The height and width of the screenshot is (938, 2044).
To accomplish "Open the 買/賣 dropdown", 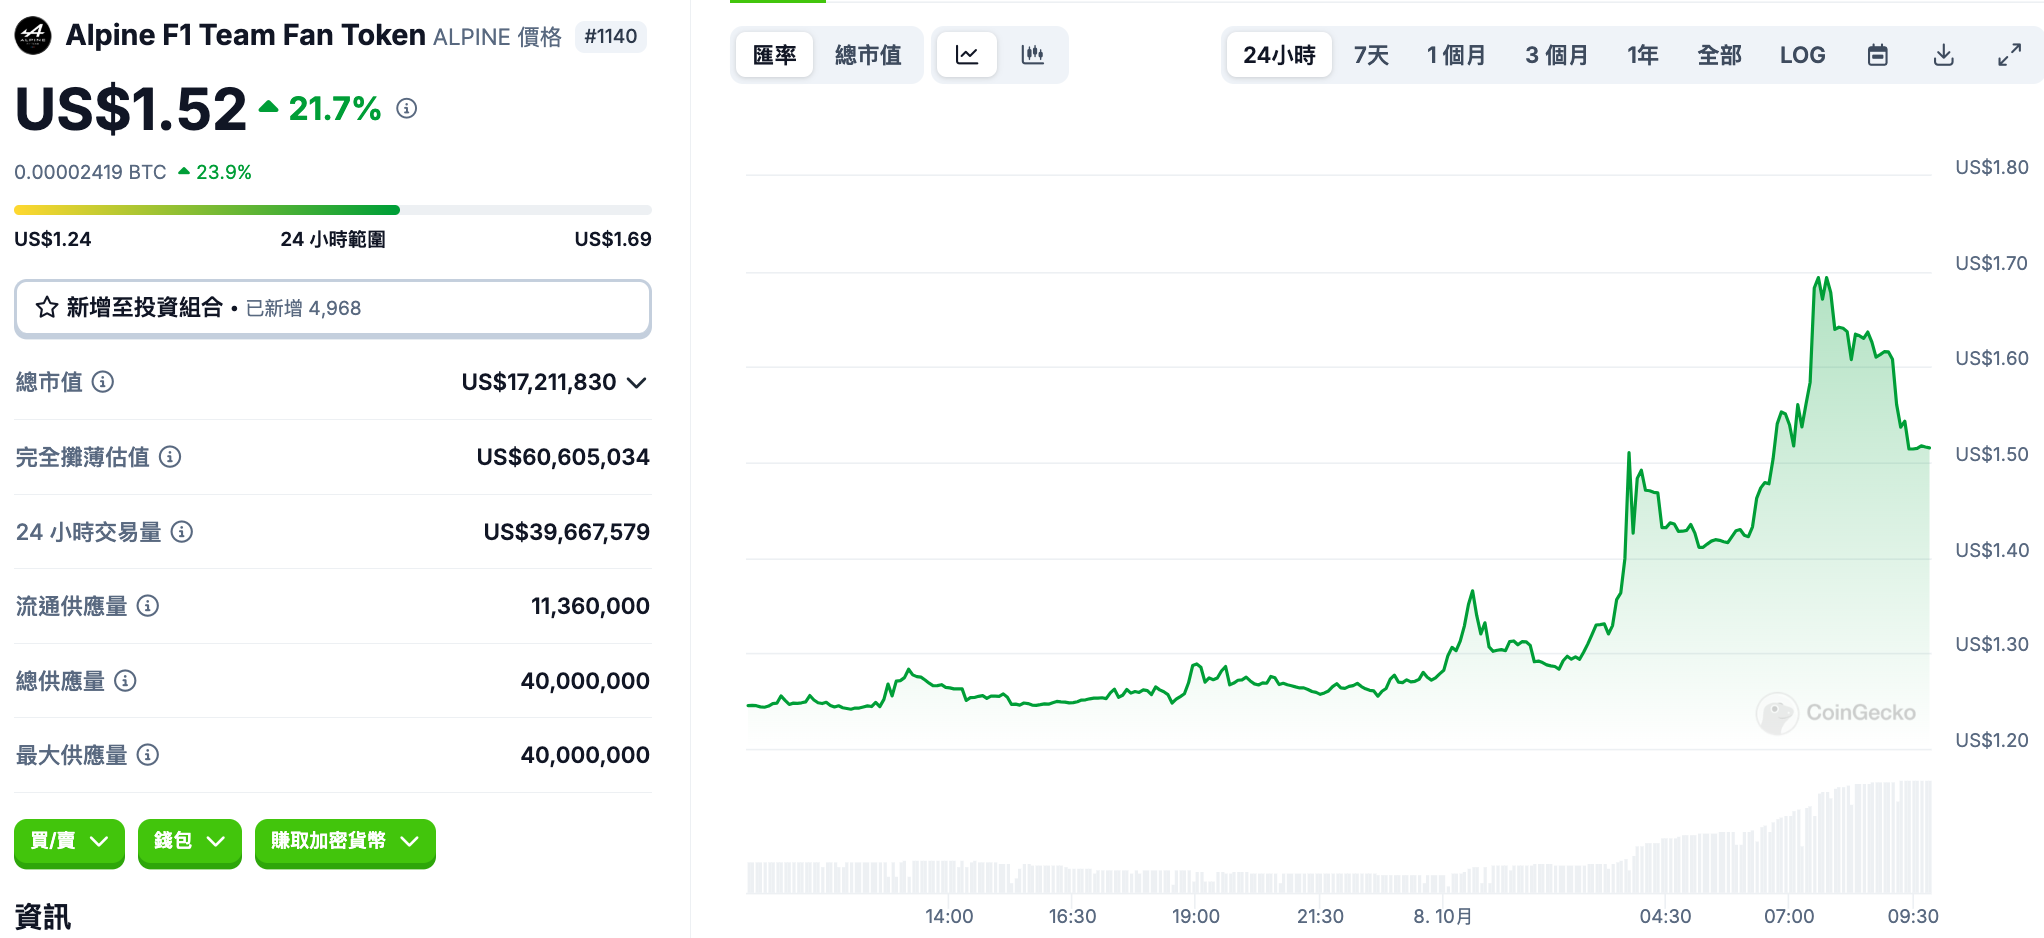I will (69, 841).
